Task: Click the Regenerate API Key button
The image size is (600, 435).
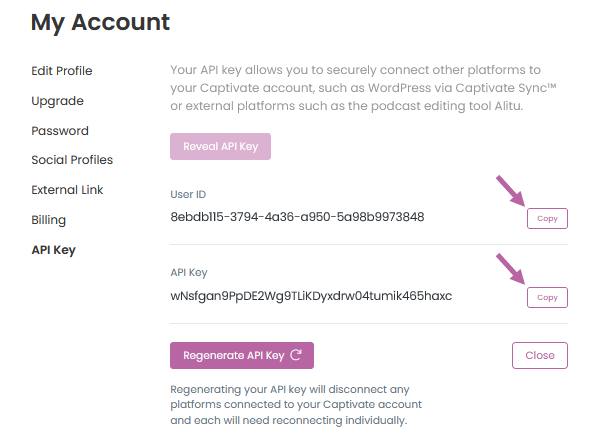Action: tap(242, 355)
